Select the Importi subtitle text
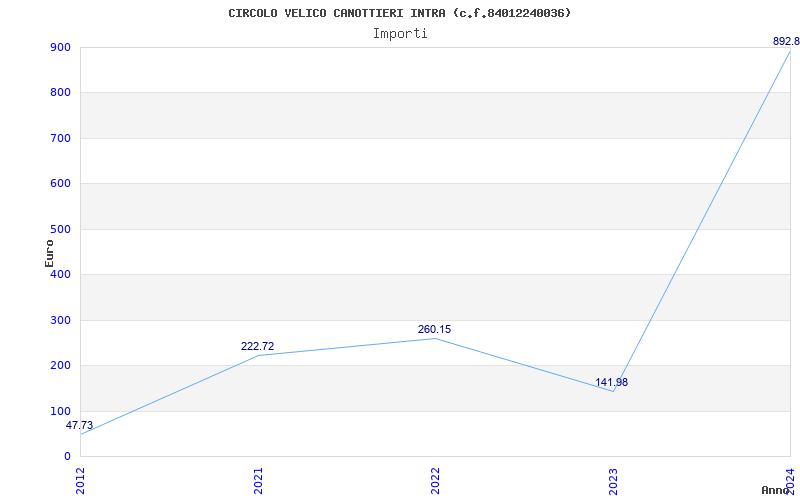This screenshot has height=500, width=800. click(x=400, y=34)
